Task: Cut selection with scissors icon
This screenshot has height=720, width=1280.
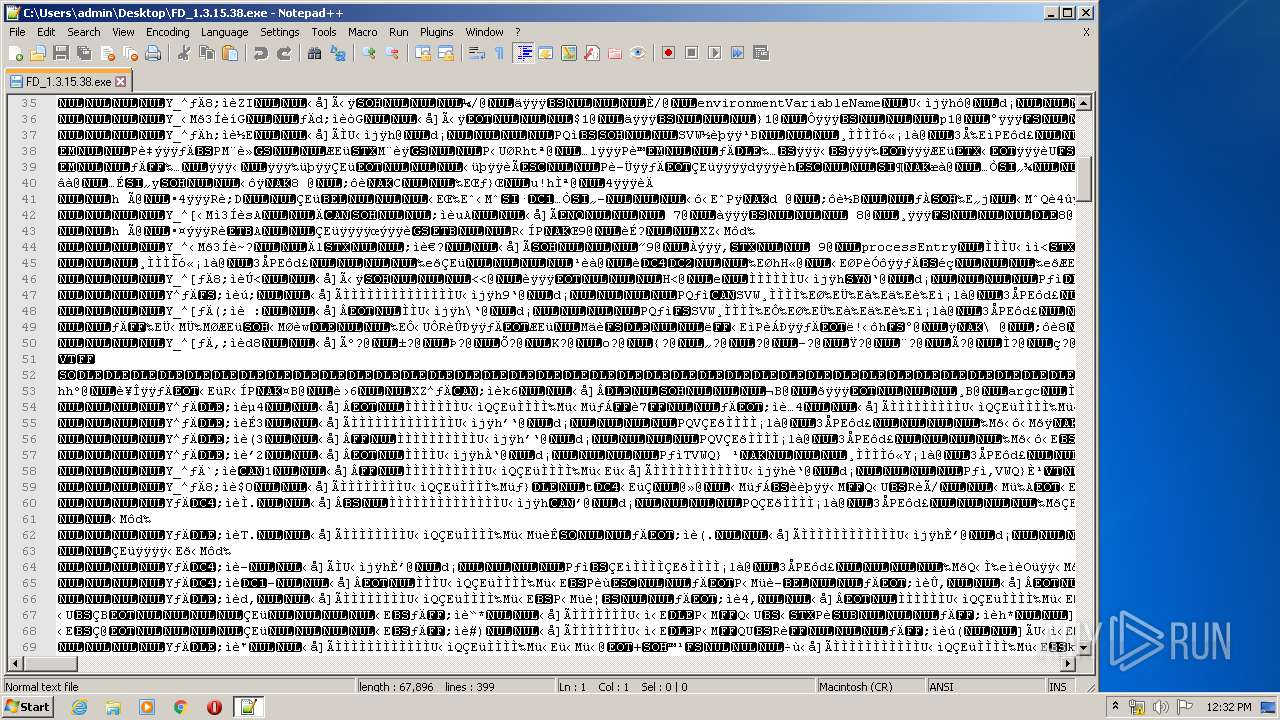Action: point(184,53)
